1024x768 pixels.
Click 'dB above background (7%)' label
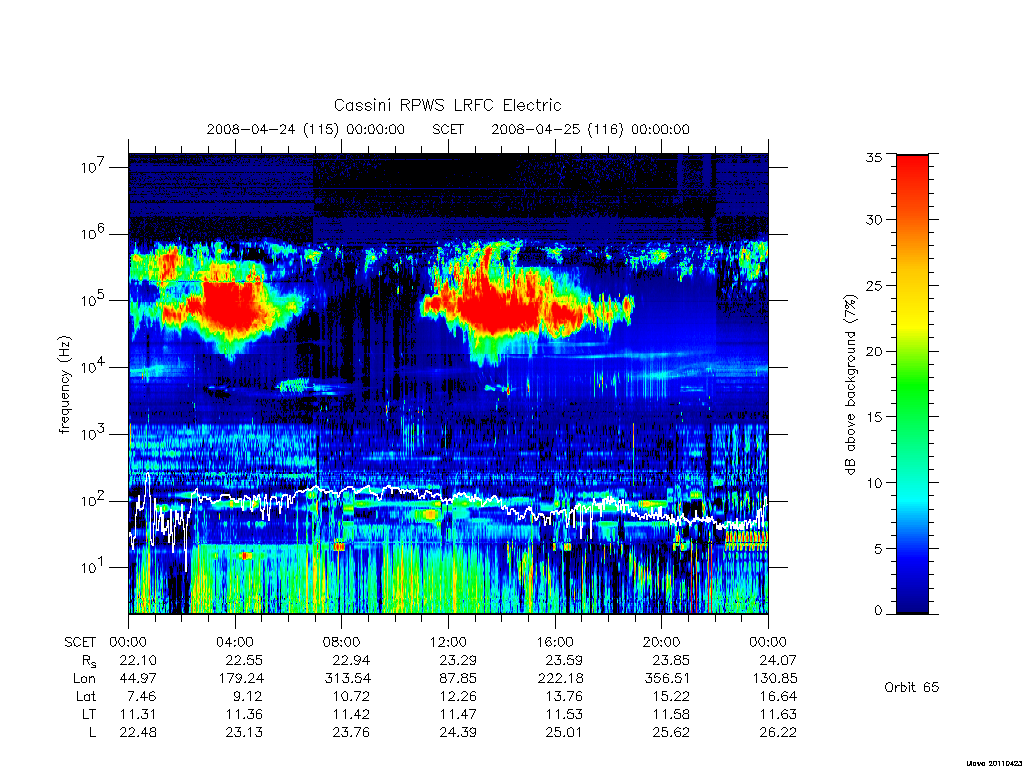click(850, 385)
